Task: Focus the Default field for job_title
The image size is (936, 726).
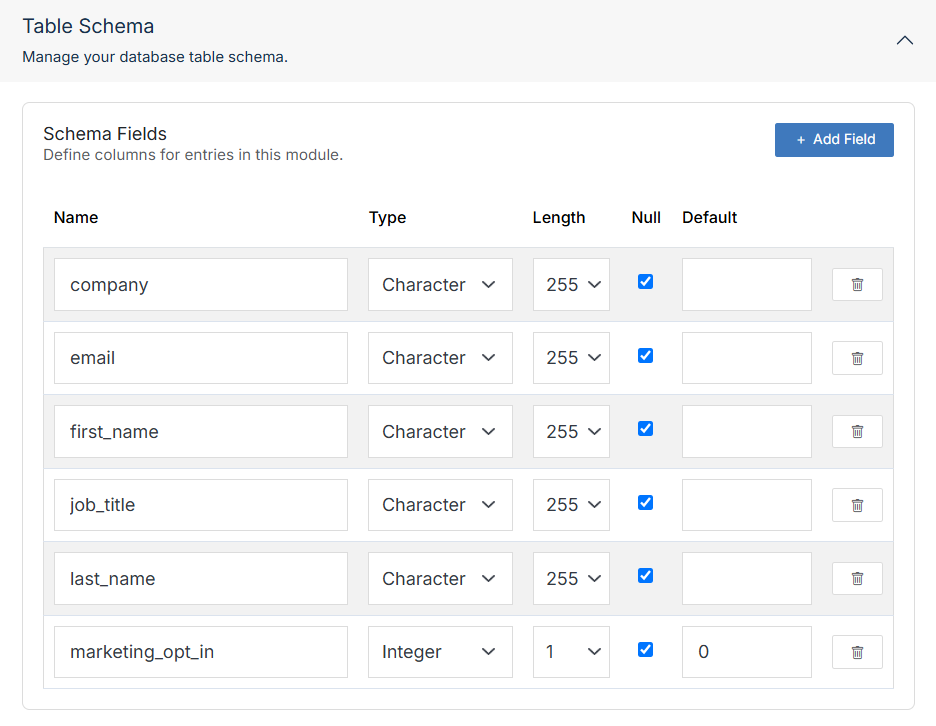Action: pyautogui.click(x=747, y=505)
